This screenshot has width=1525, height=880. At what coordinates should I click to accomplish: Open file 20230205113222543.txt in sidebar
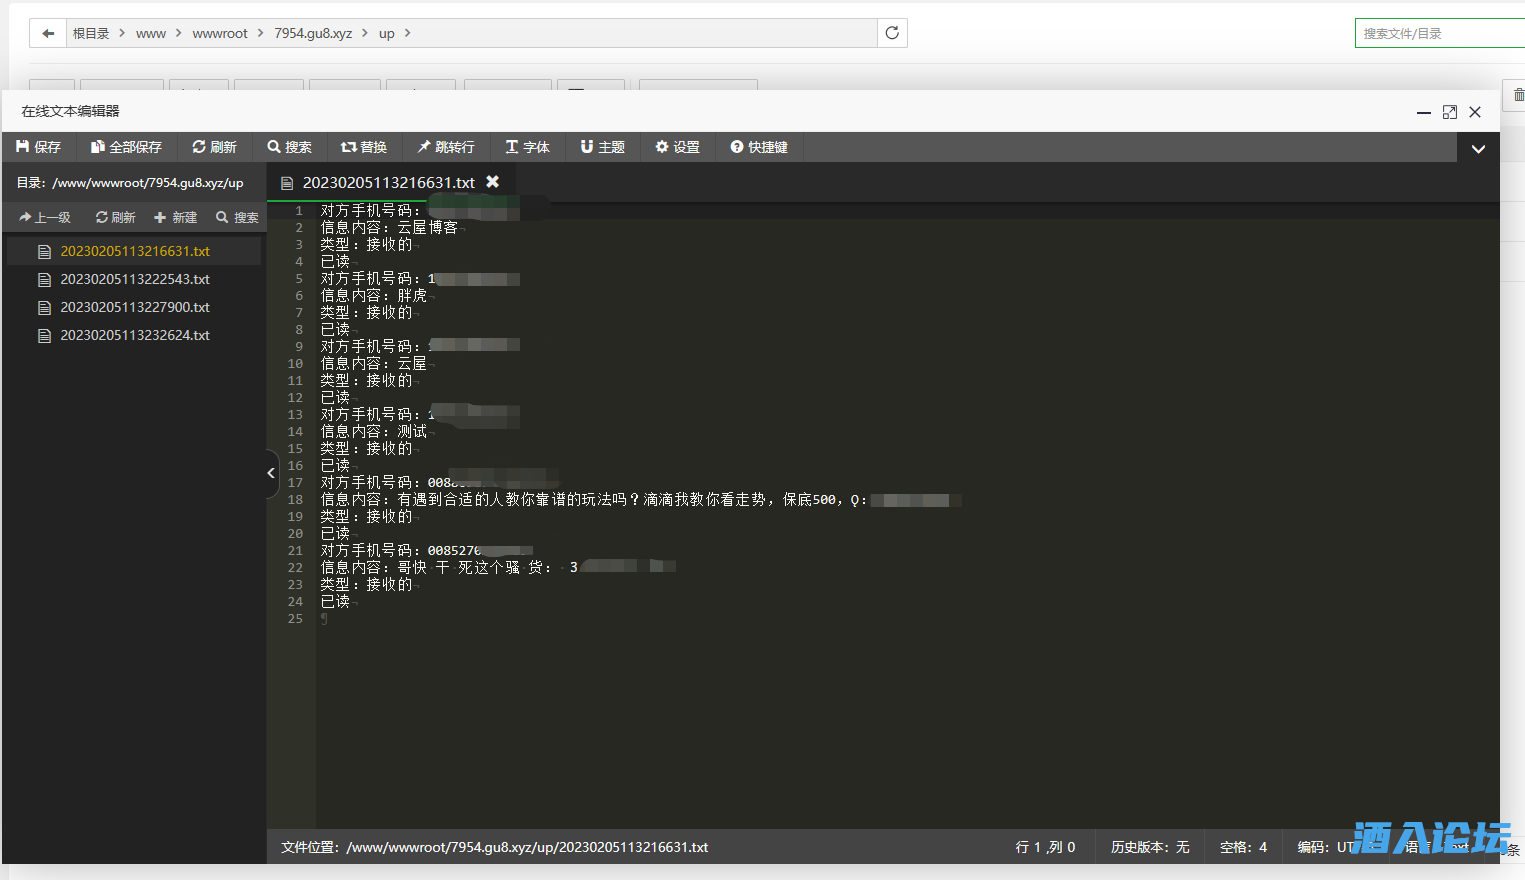click(x=134, y=279)
